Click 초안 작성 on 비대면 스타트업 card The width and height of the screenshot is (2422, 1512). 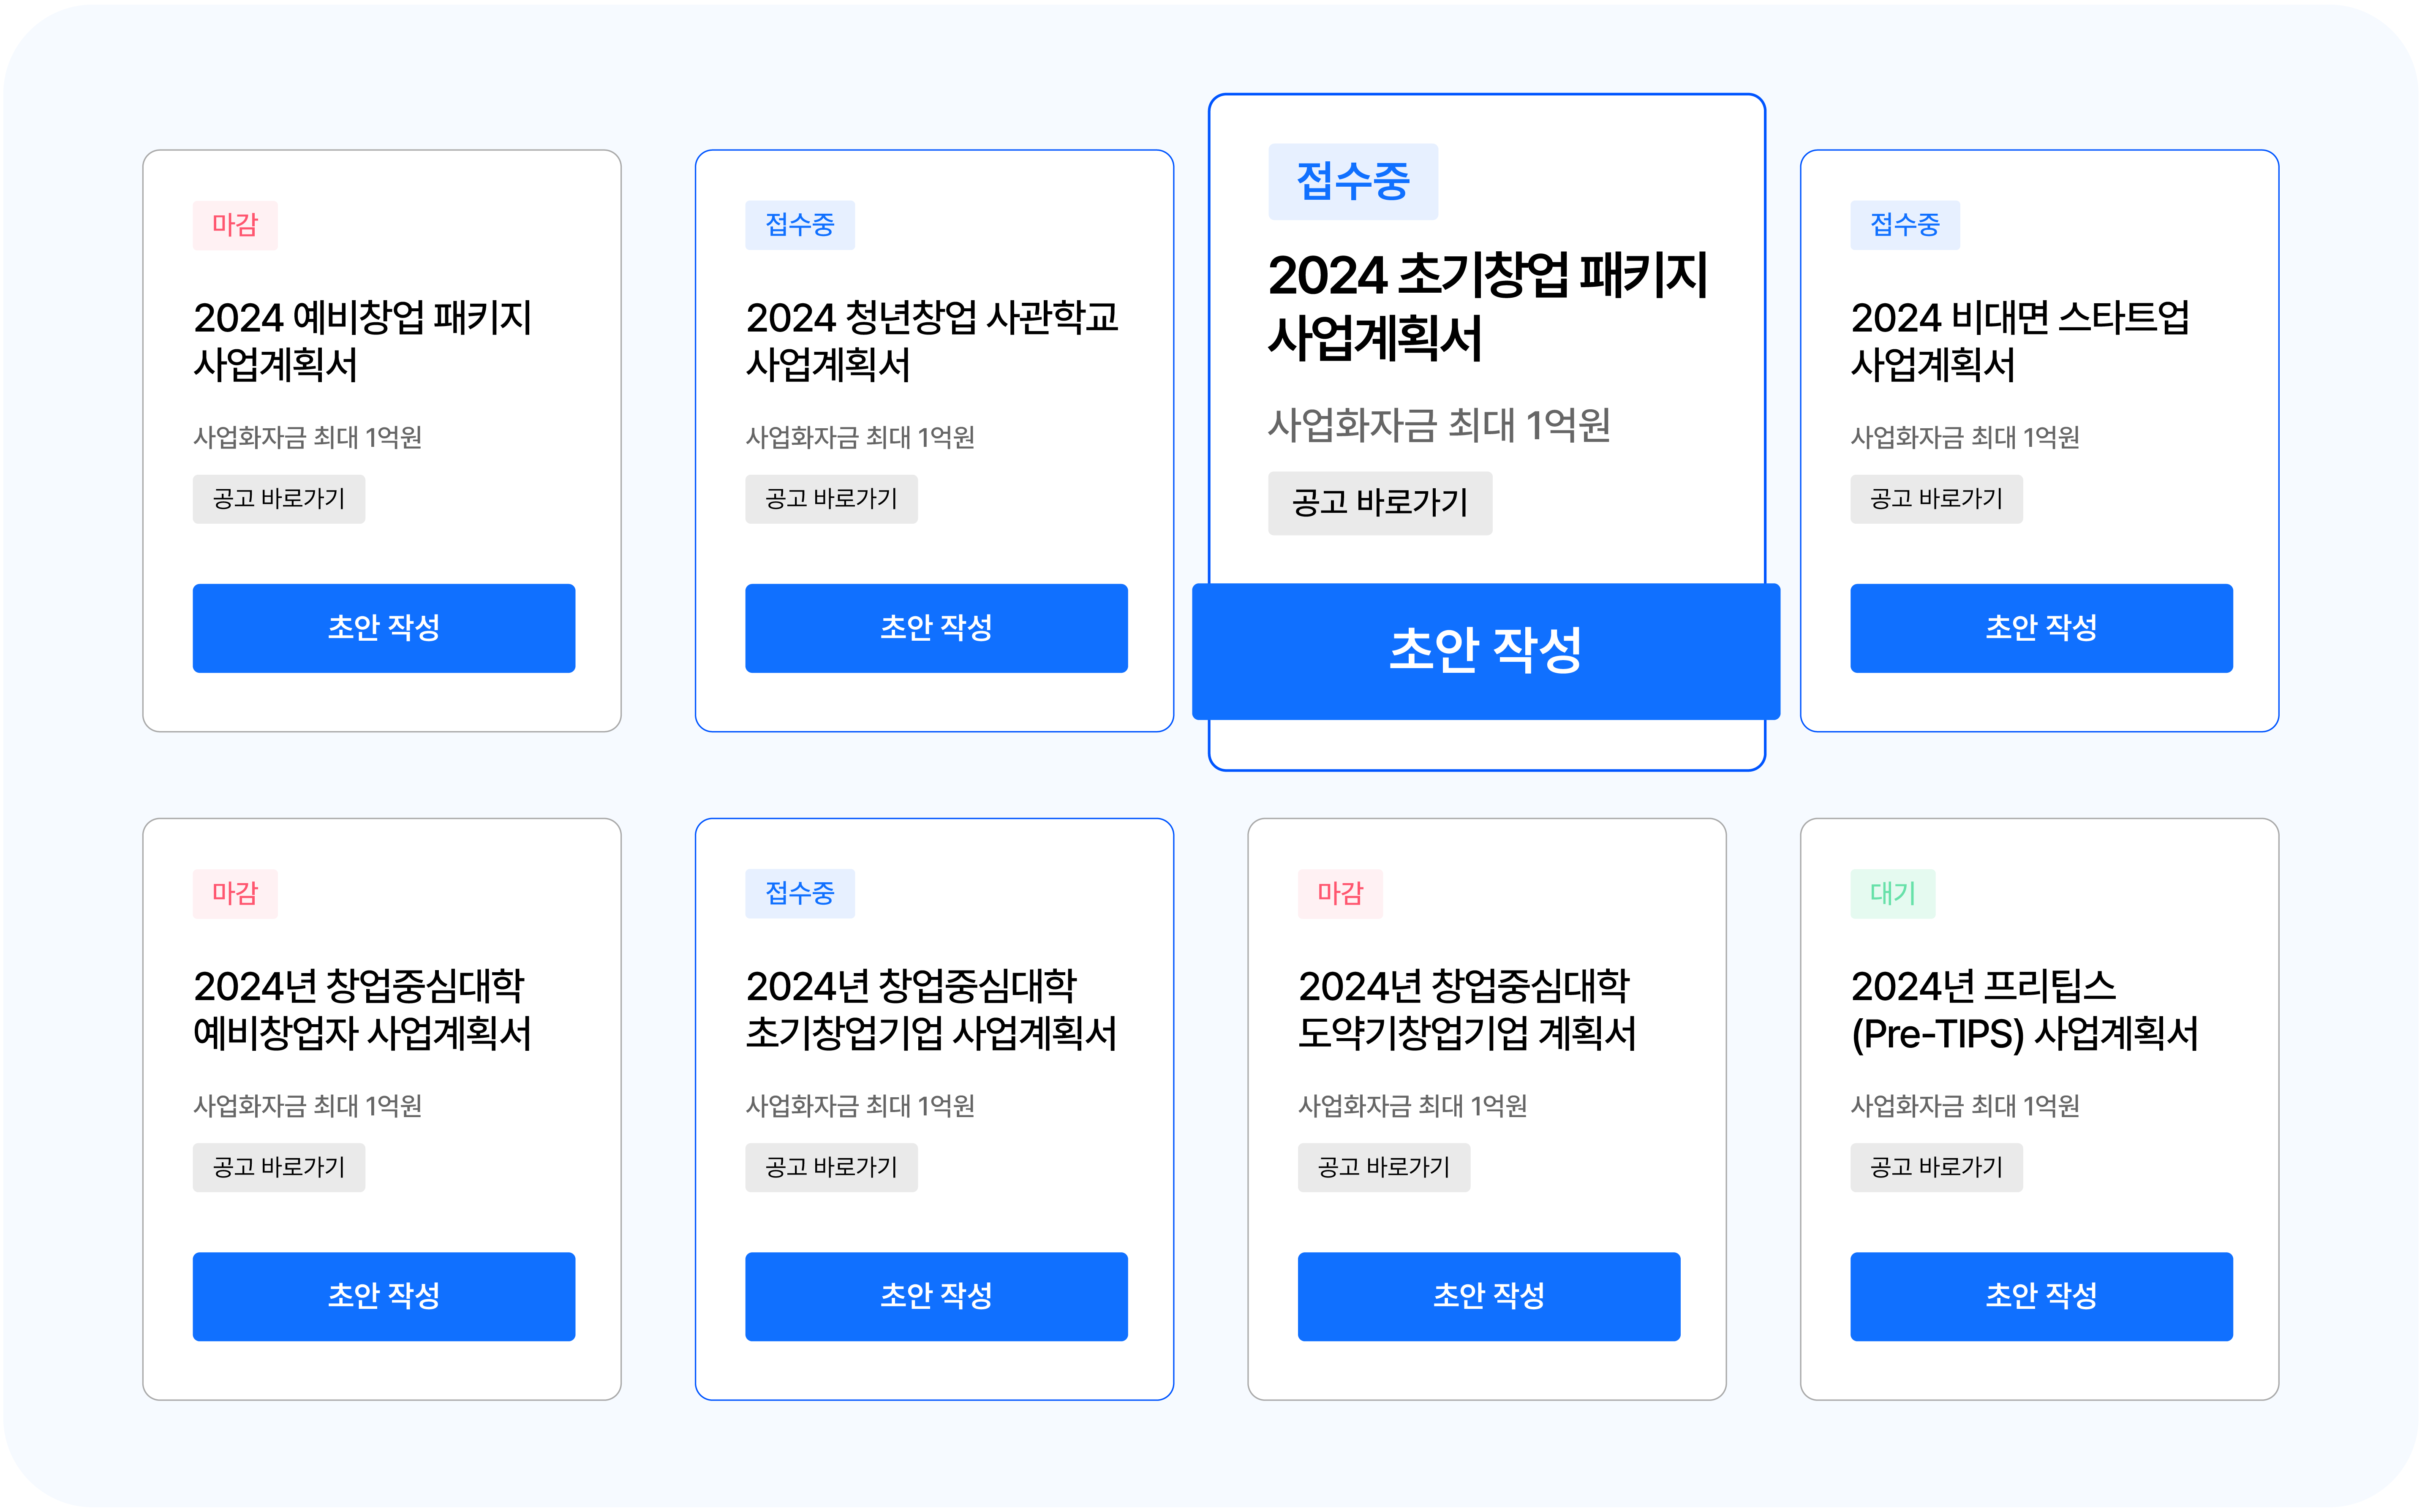point(2041,628)
